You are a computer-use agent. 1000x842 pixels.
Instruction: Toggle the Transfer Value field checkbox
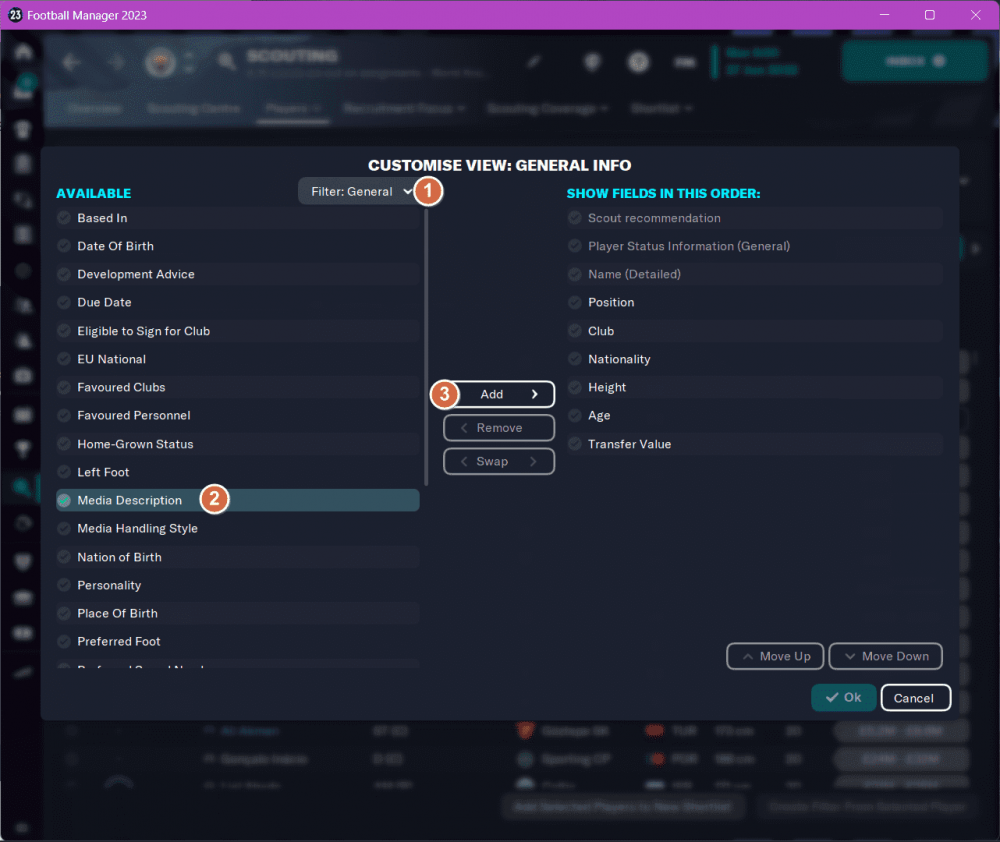pyautogui.click(x=575, y=444)
